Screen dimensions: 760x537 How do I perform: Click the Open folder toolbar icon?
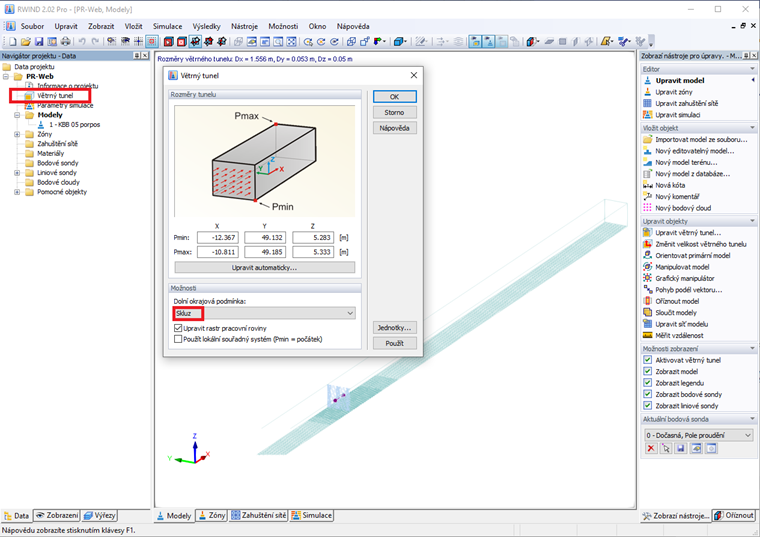(26, 42)
